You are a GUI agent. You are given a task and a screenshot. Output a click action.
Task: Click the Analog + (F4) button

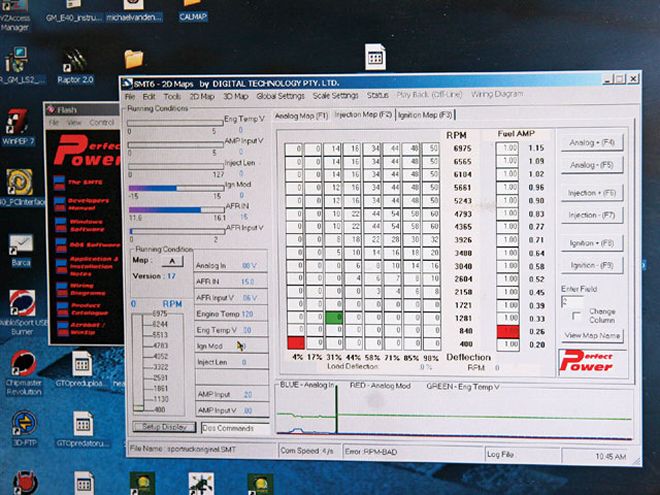[592, 142]
